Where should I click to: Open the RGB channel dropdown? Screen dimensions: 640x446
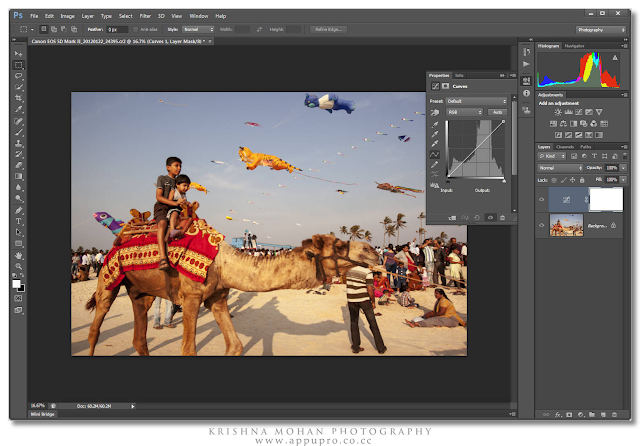tap(461, 113)
